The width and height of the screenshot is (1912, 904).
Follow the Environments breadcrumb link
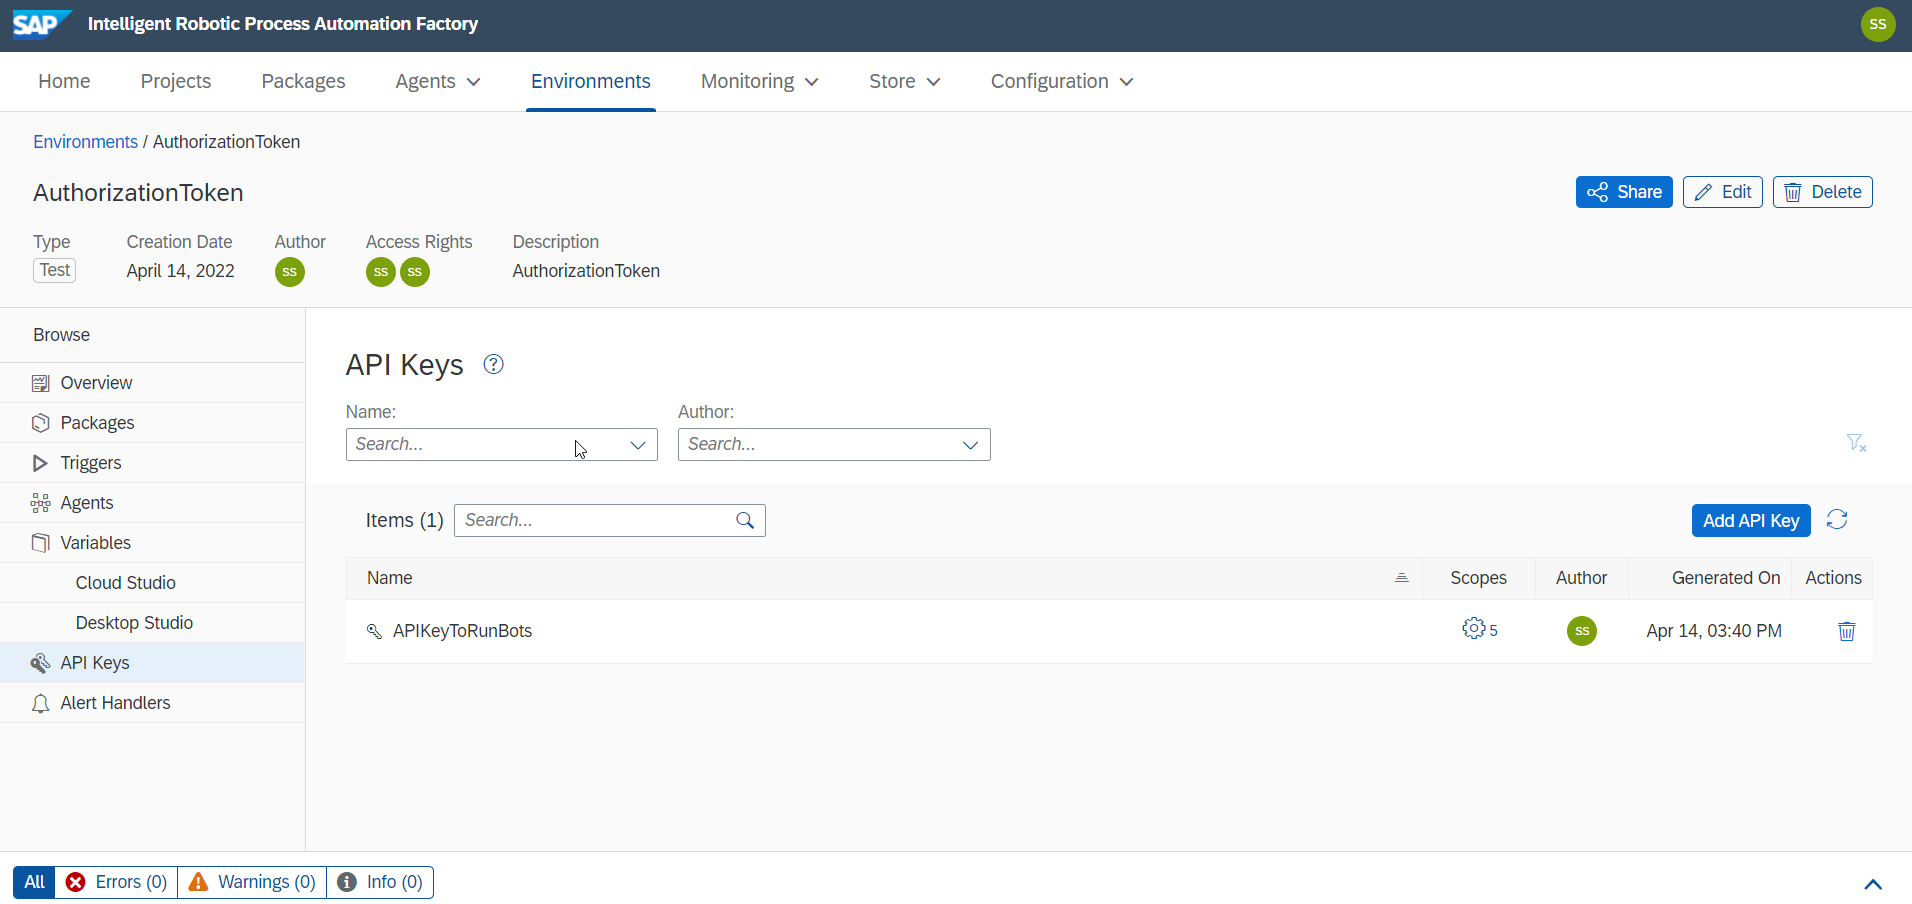[x=85, y=142]
